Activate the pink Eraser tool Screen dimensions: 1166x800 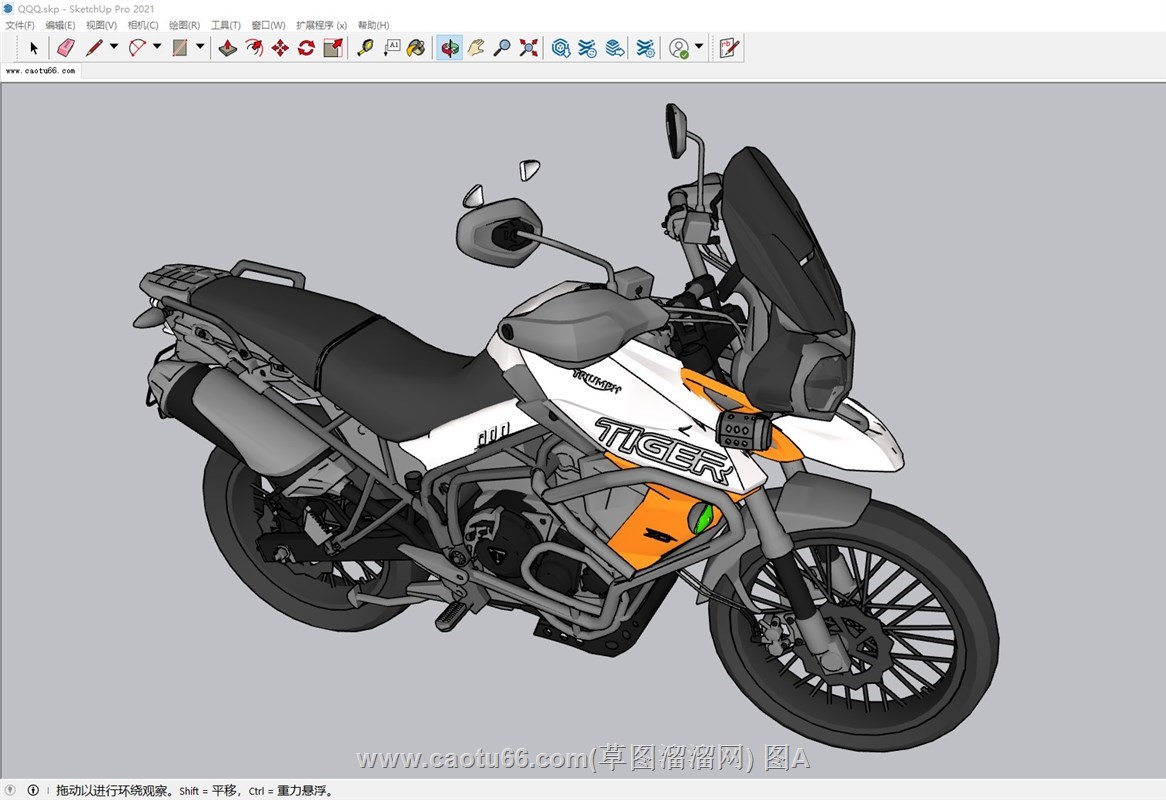[66, 48]
